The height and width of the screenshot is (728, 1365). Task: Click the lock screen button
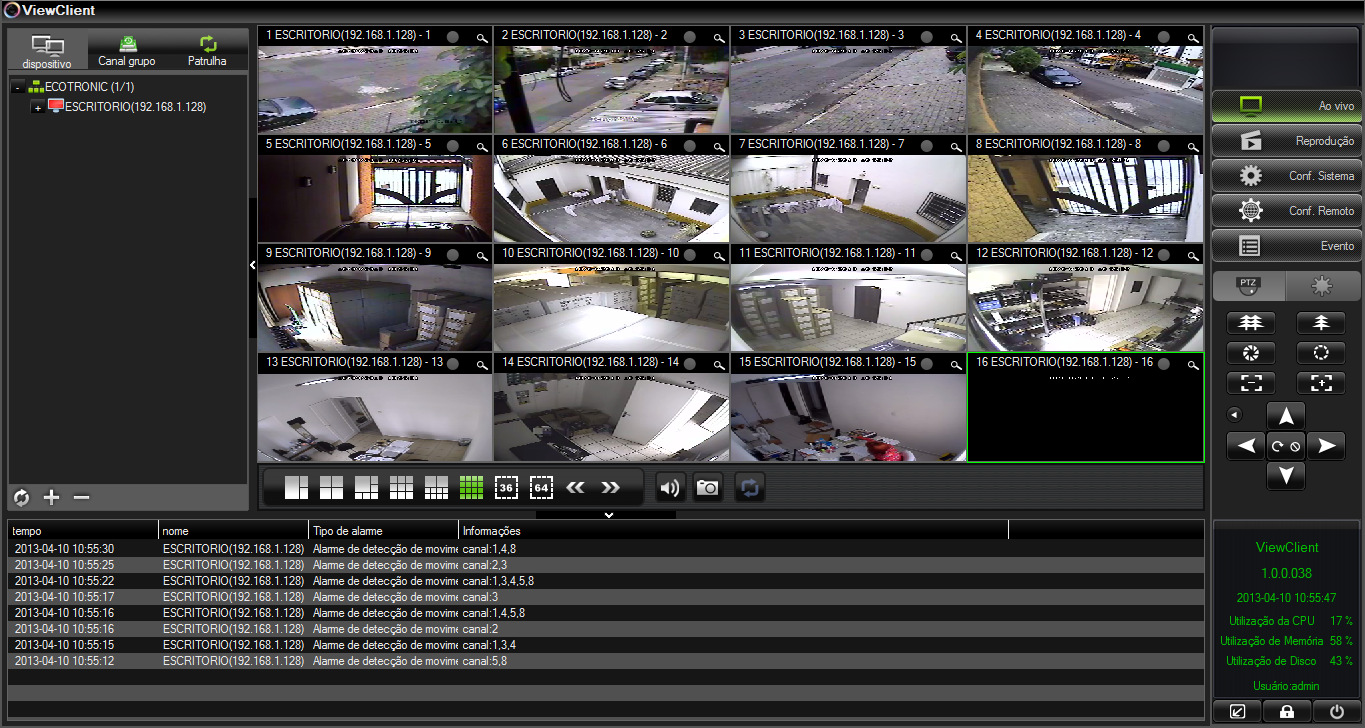click(1286, 712)
